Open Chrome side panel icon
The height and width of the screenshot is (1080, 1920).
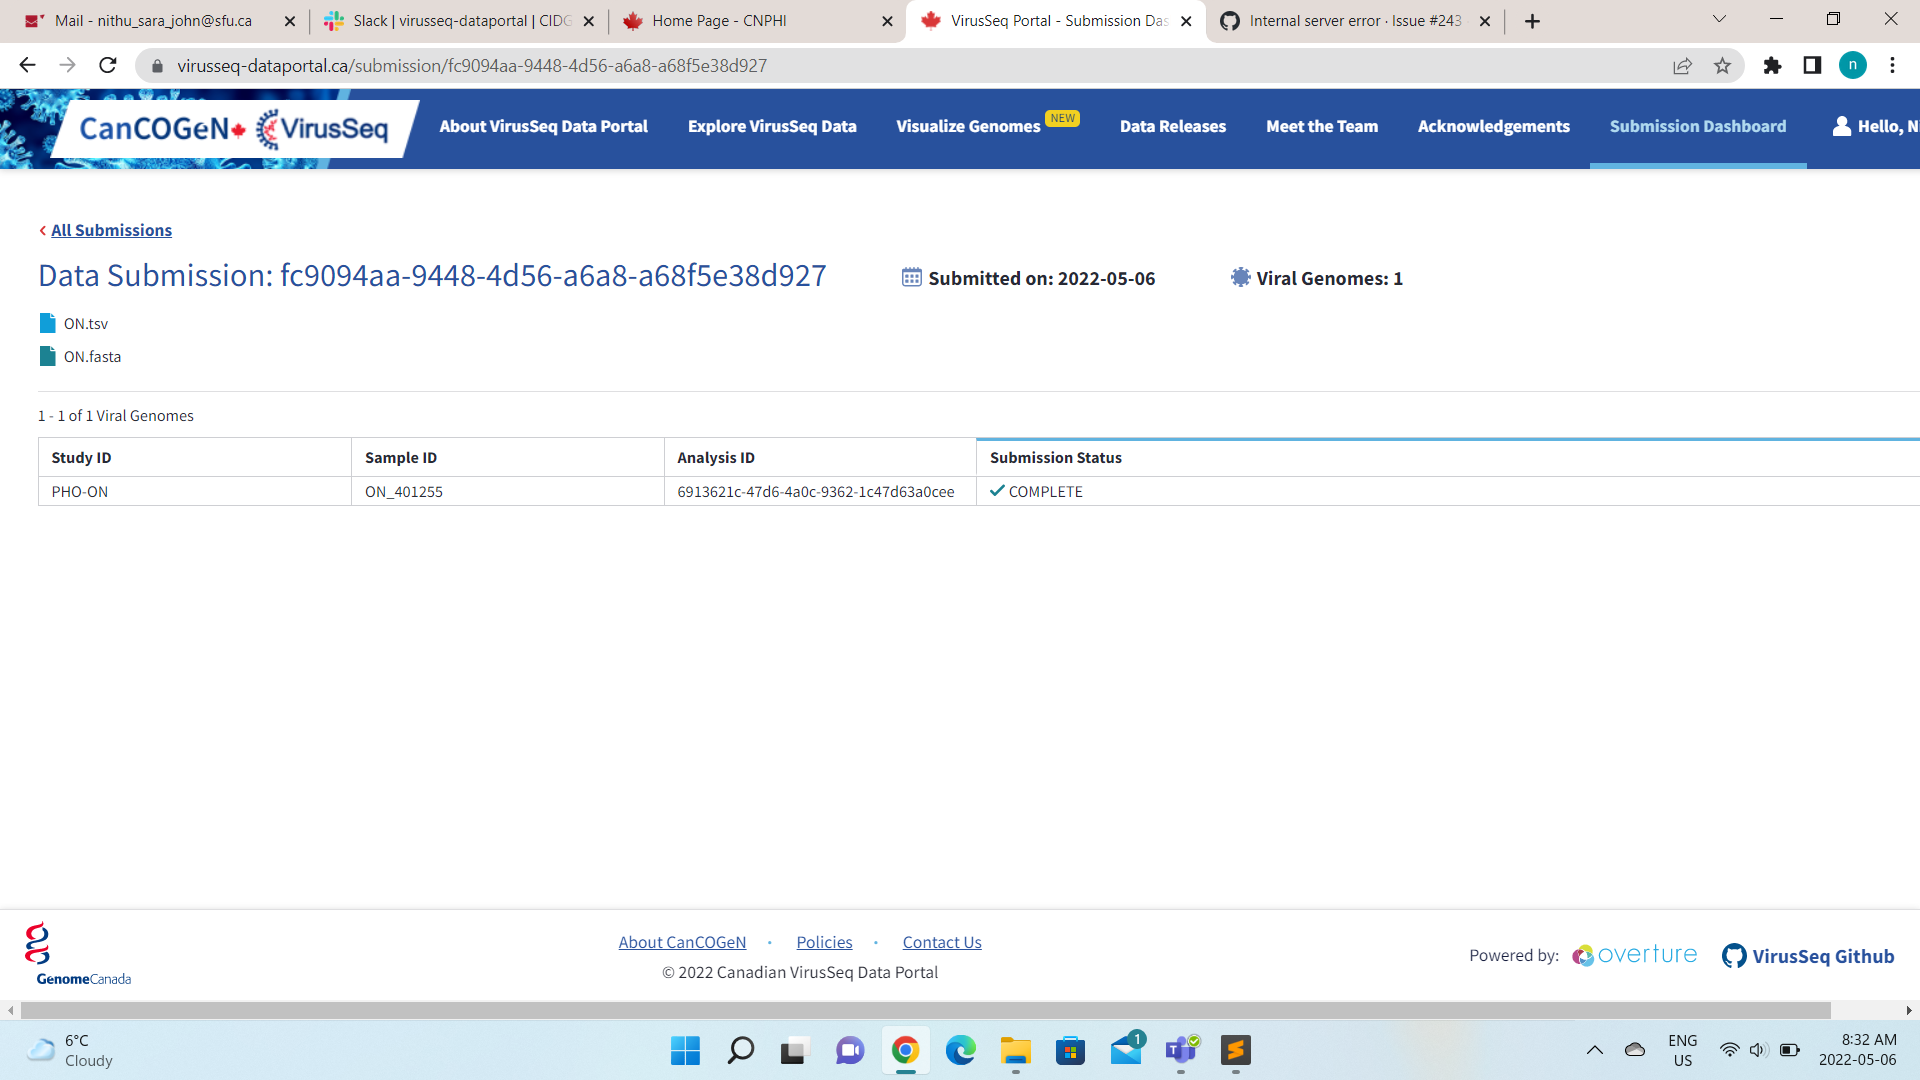(1812, 65)
